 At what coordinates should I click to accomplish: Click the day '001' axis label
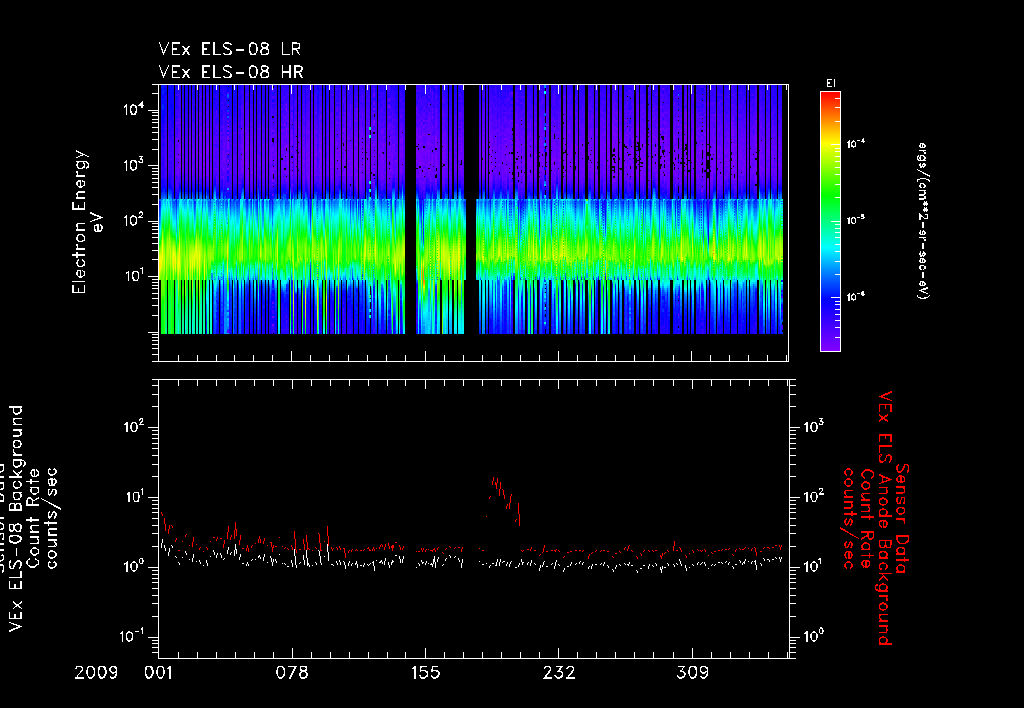(159, 673)
